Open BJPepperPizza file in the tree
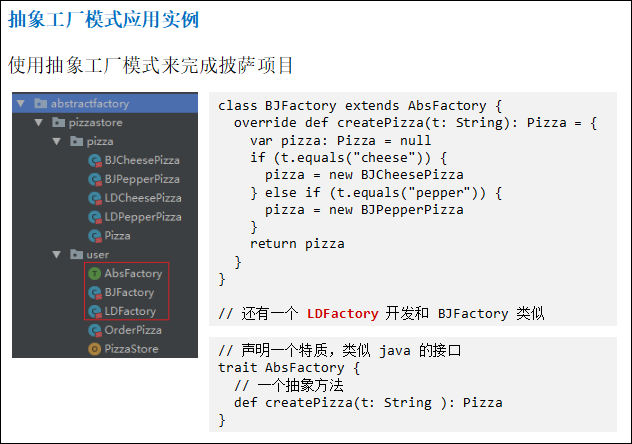This screenshot has width=632, height=444. [x=142, y=179]
